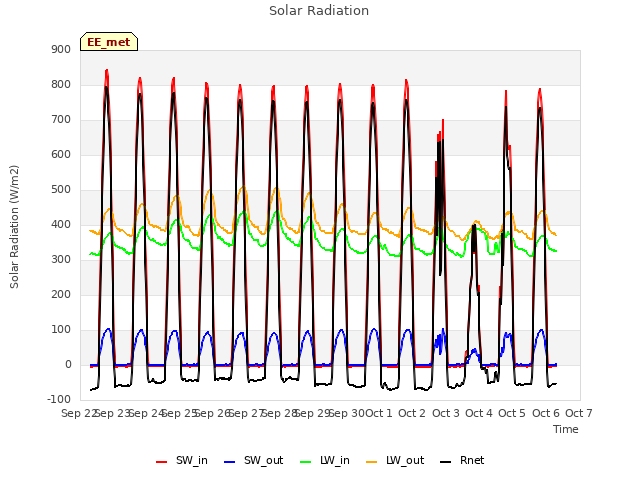Click the low Rnet peak on Oct 4

pyautogui.click(x=474, y=225)
